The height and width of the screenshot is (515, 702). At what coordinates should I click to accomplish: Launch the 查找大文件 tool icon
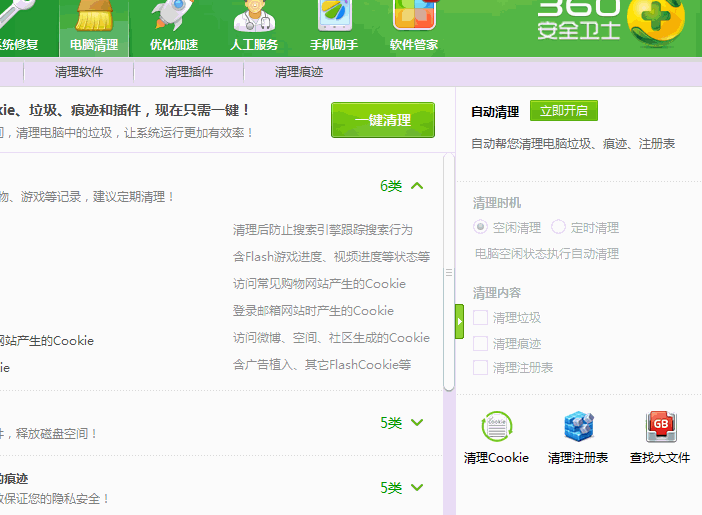[660, 427]
